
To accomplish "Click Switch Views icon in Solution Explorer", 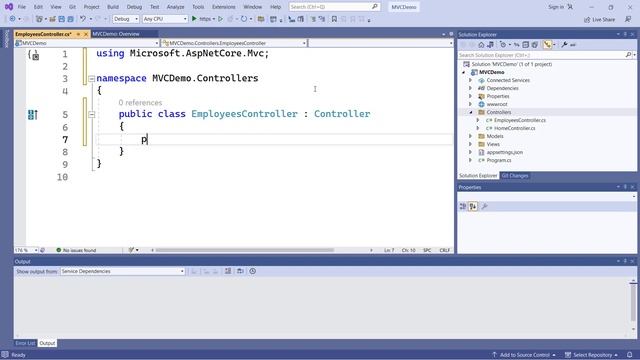I will (x=490, y=45).
